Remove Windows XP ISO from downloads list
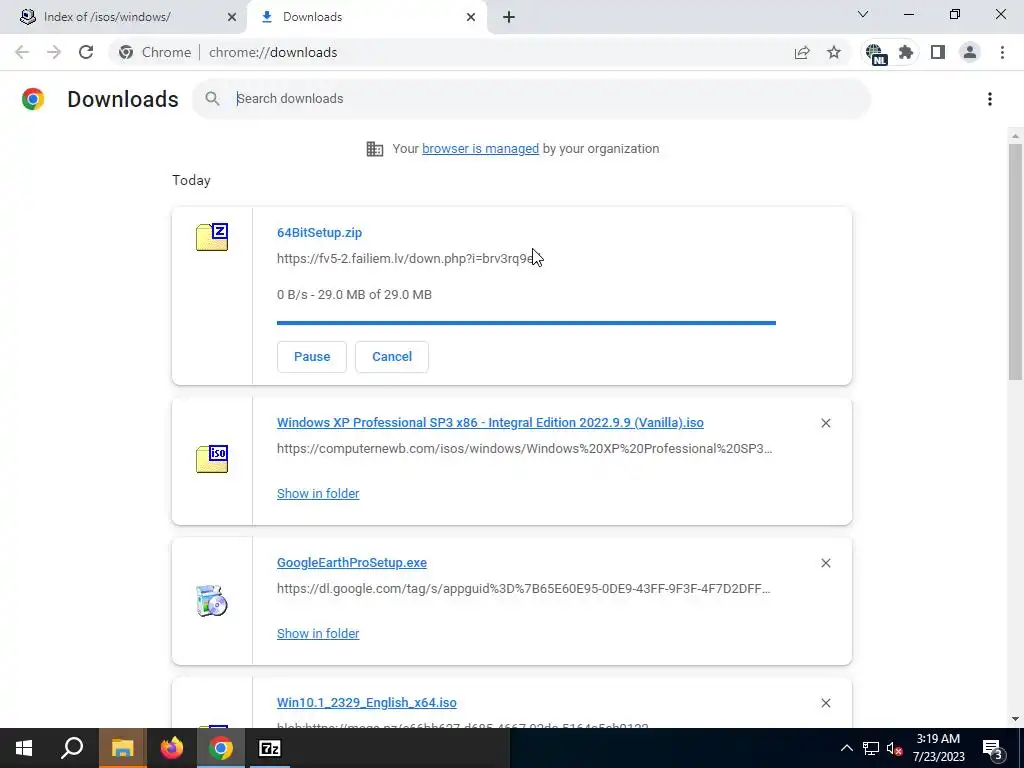This screenshot has height=768, width=1024. [x=826, y=423]
